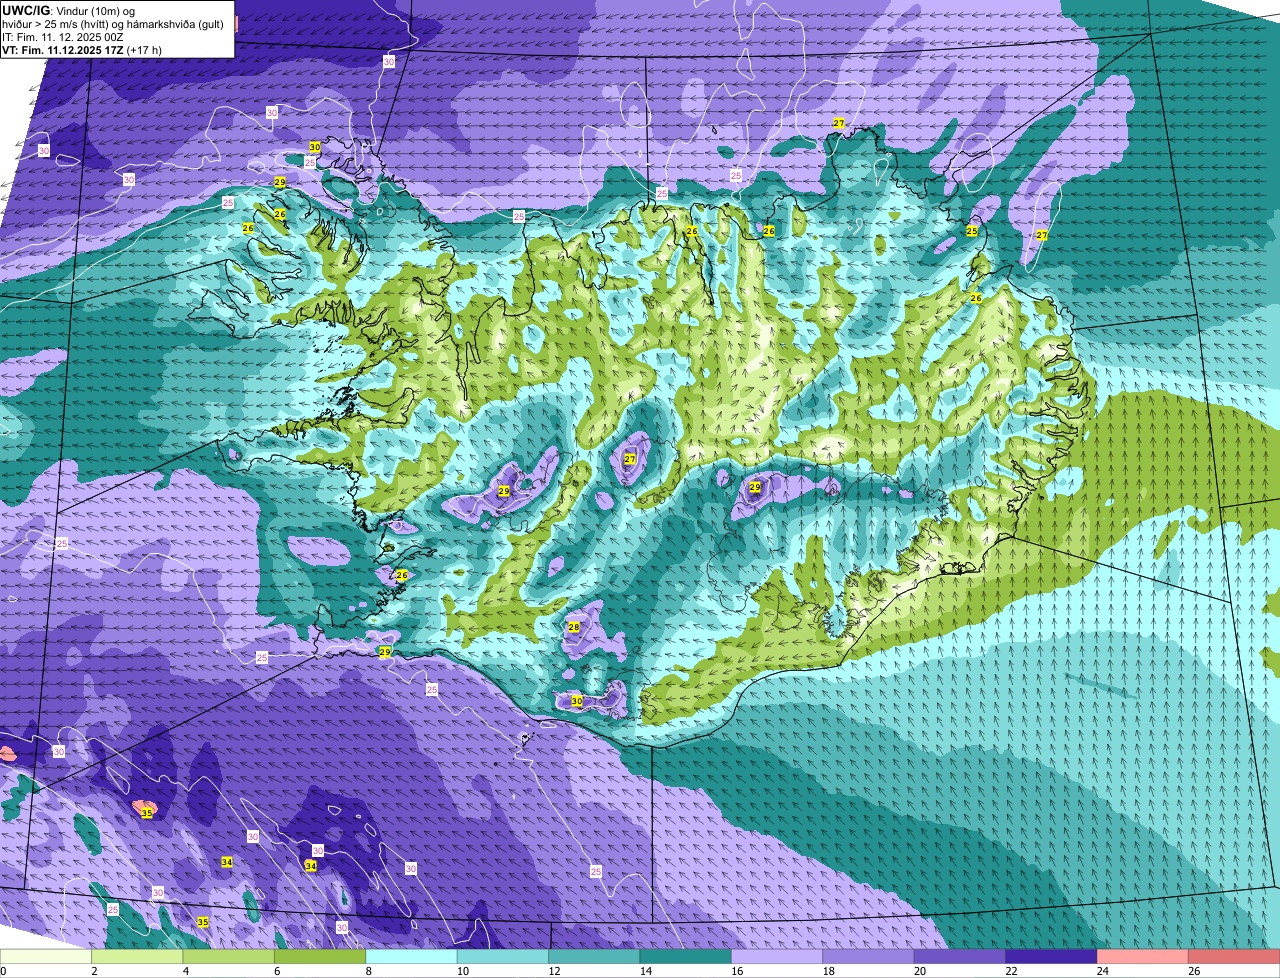Click the 0–2 m/s palest yellow legend swatch
1280x978 pixels.
pos(46,956)
